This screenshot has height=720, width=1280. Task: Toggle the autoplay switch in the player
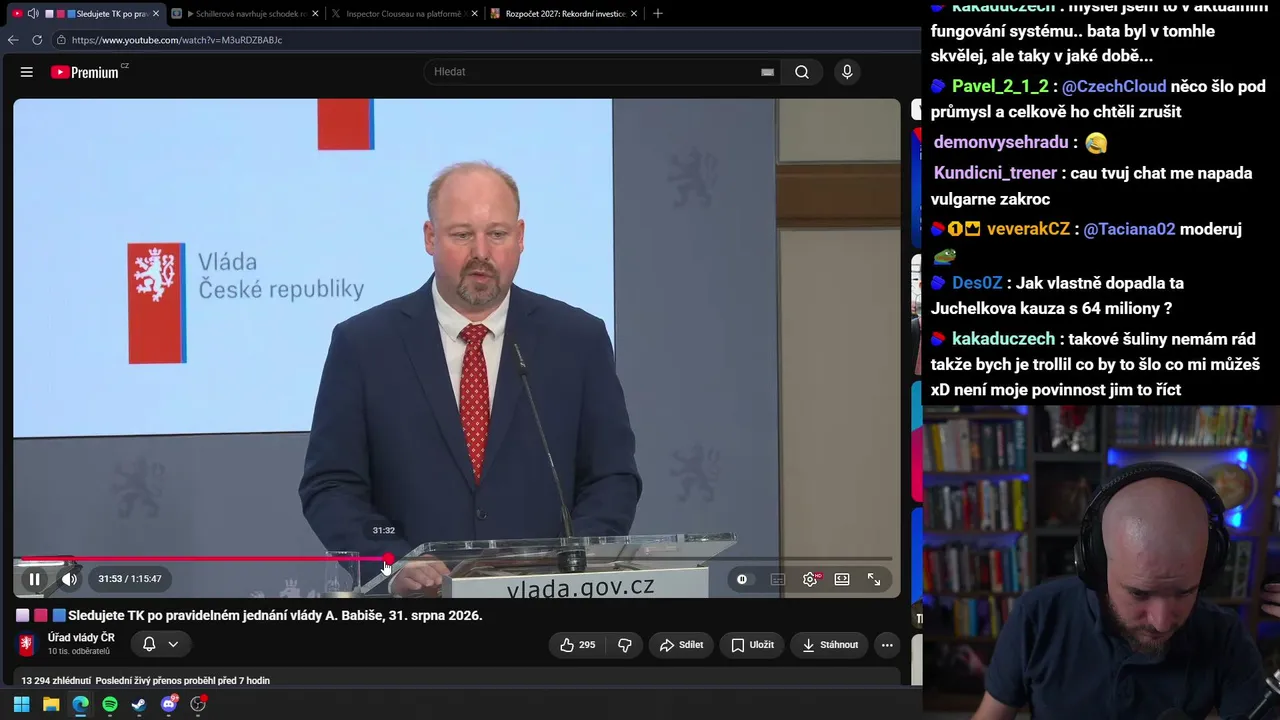(x=742, y=579)
